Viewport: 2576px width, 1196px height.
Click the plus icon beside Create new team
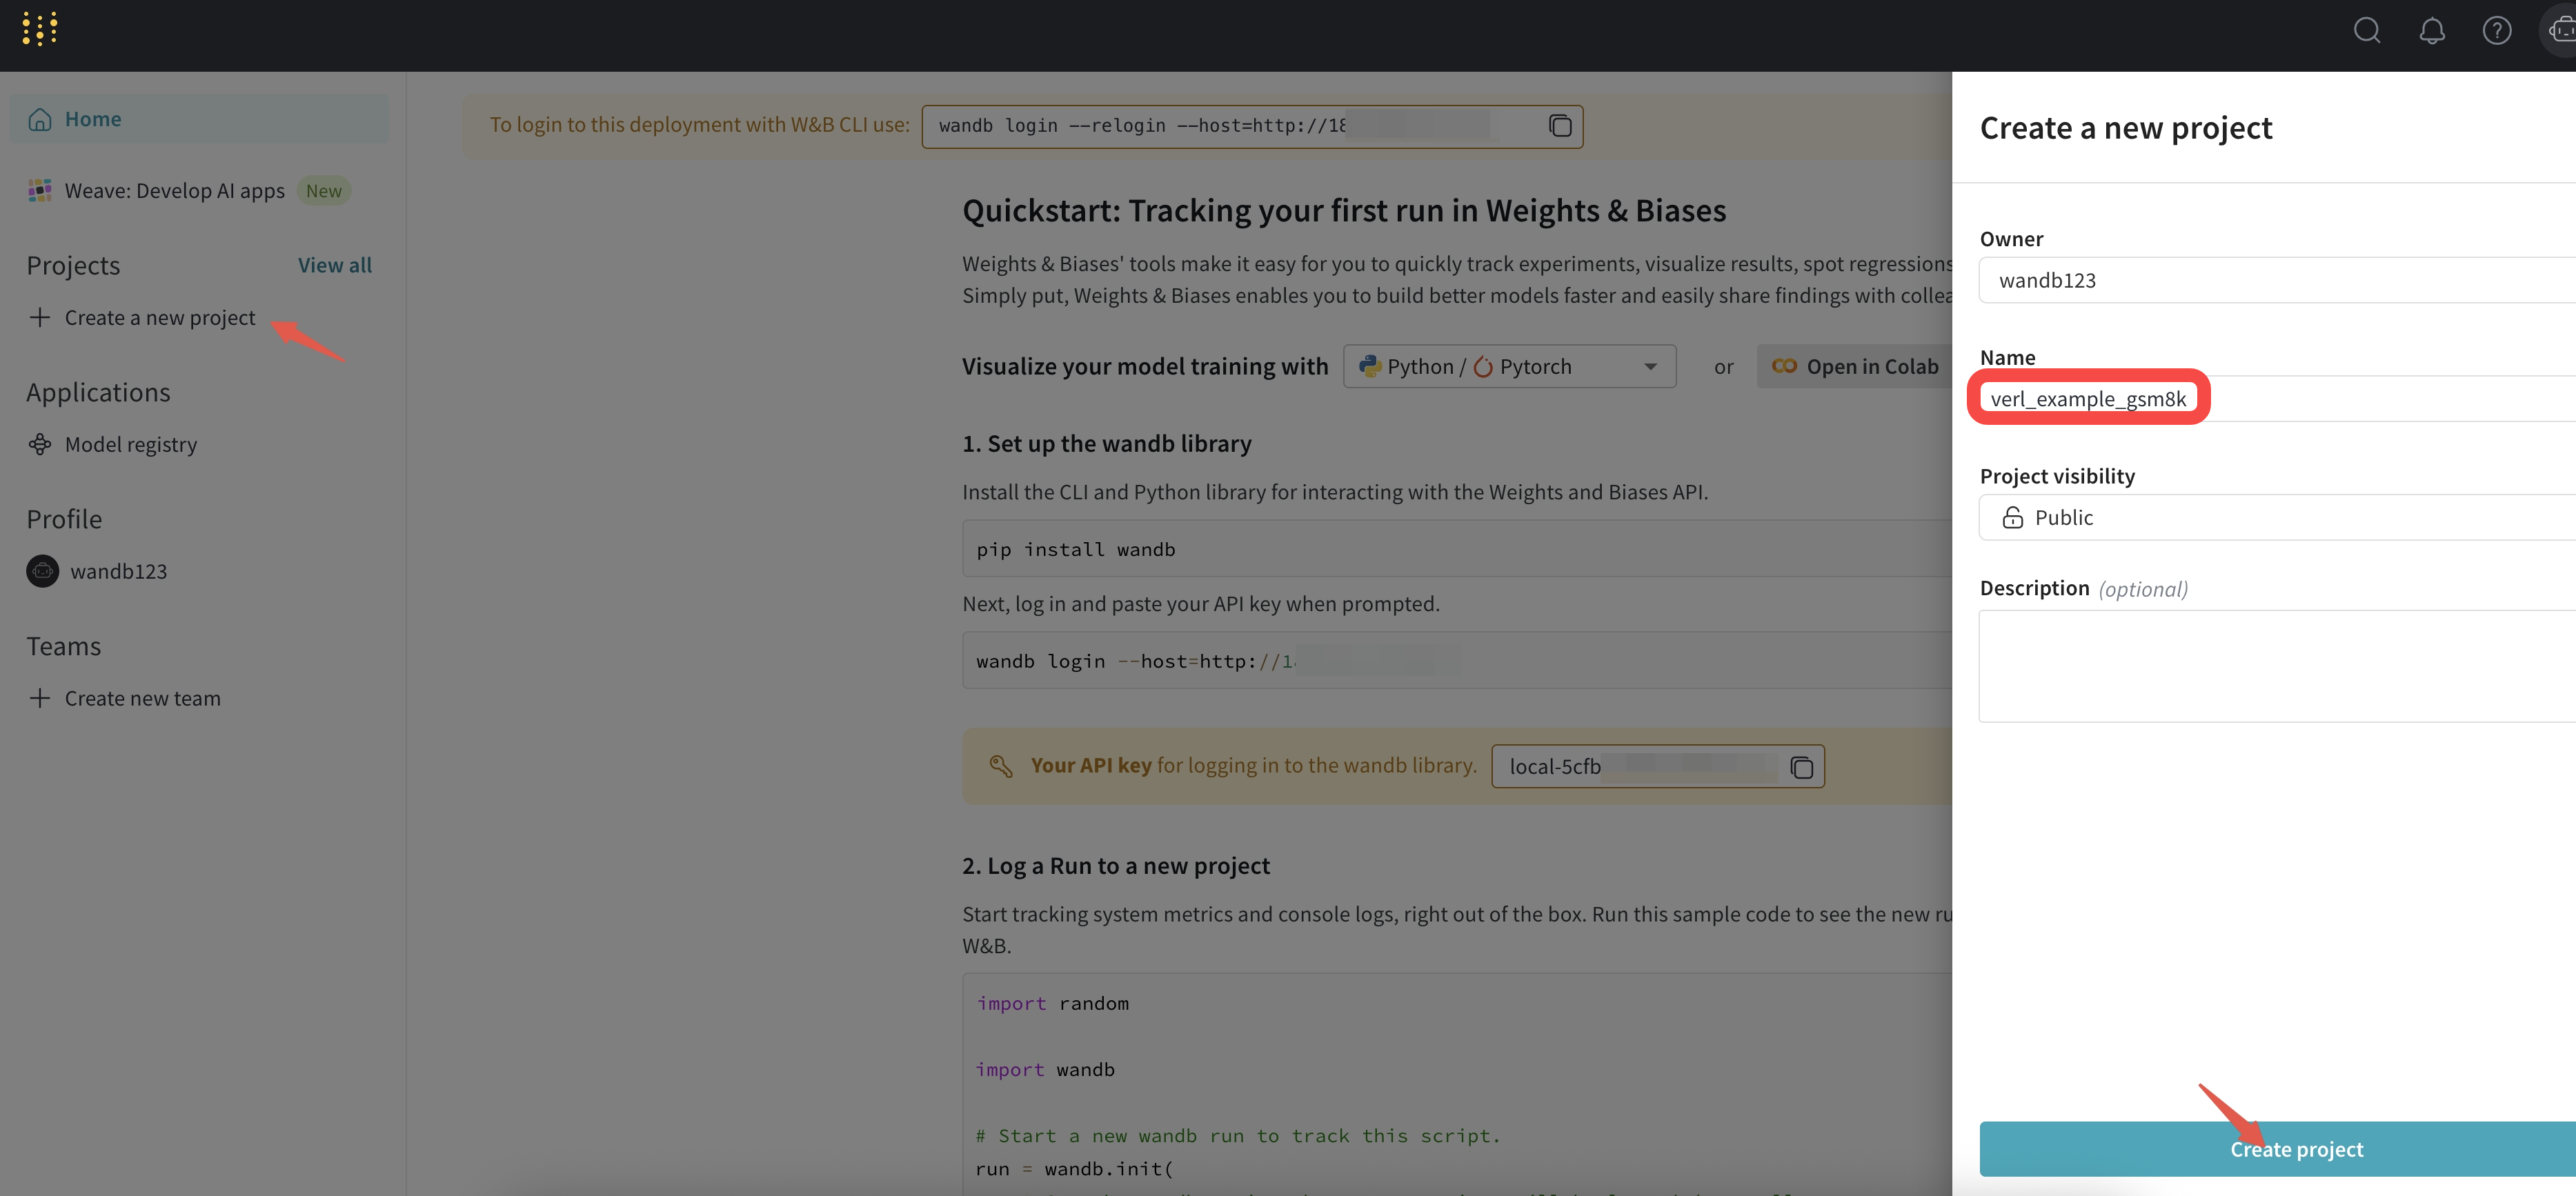(40, 698)
